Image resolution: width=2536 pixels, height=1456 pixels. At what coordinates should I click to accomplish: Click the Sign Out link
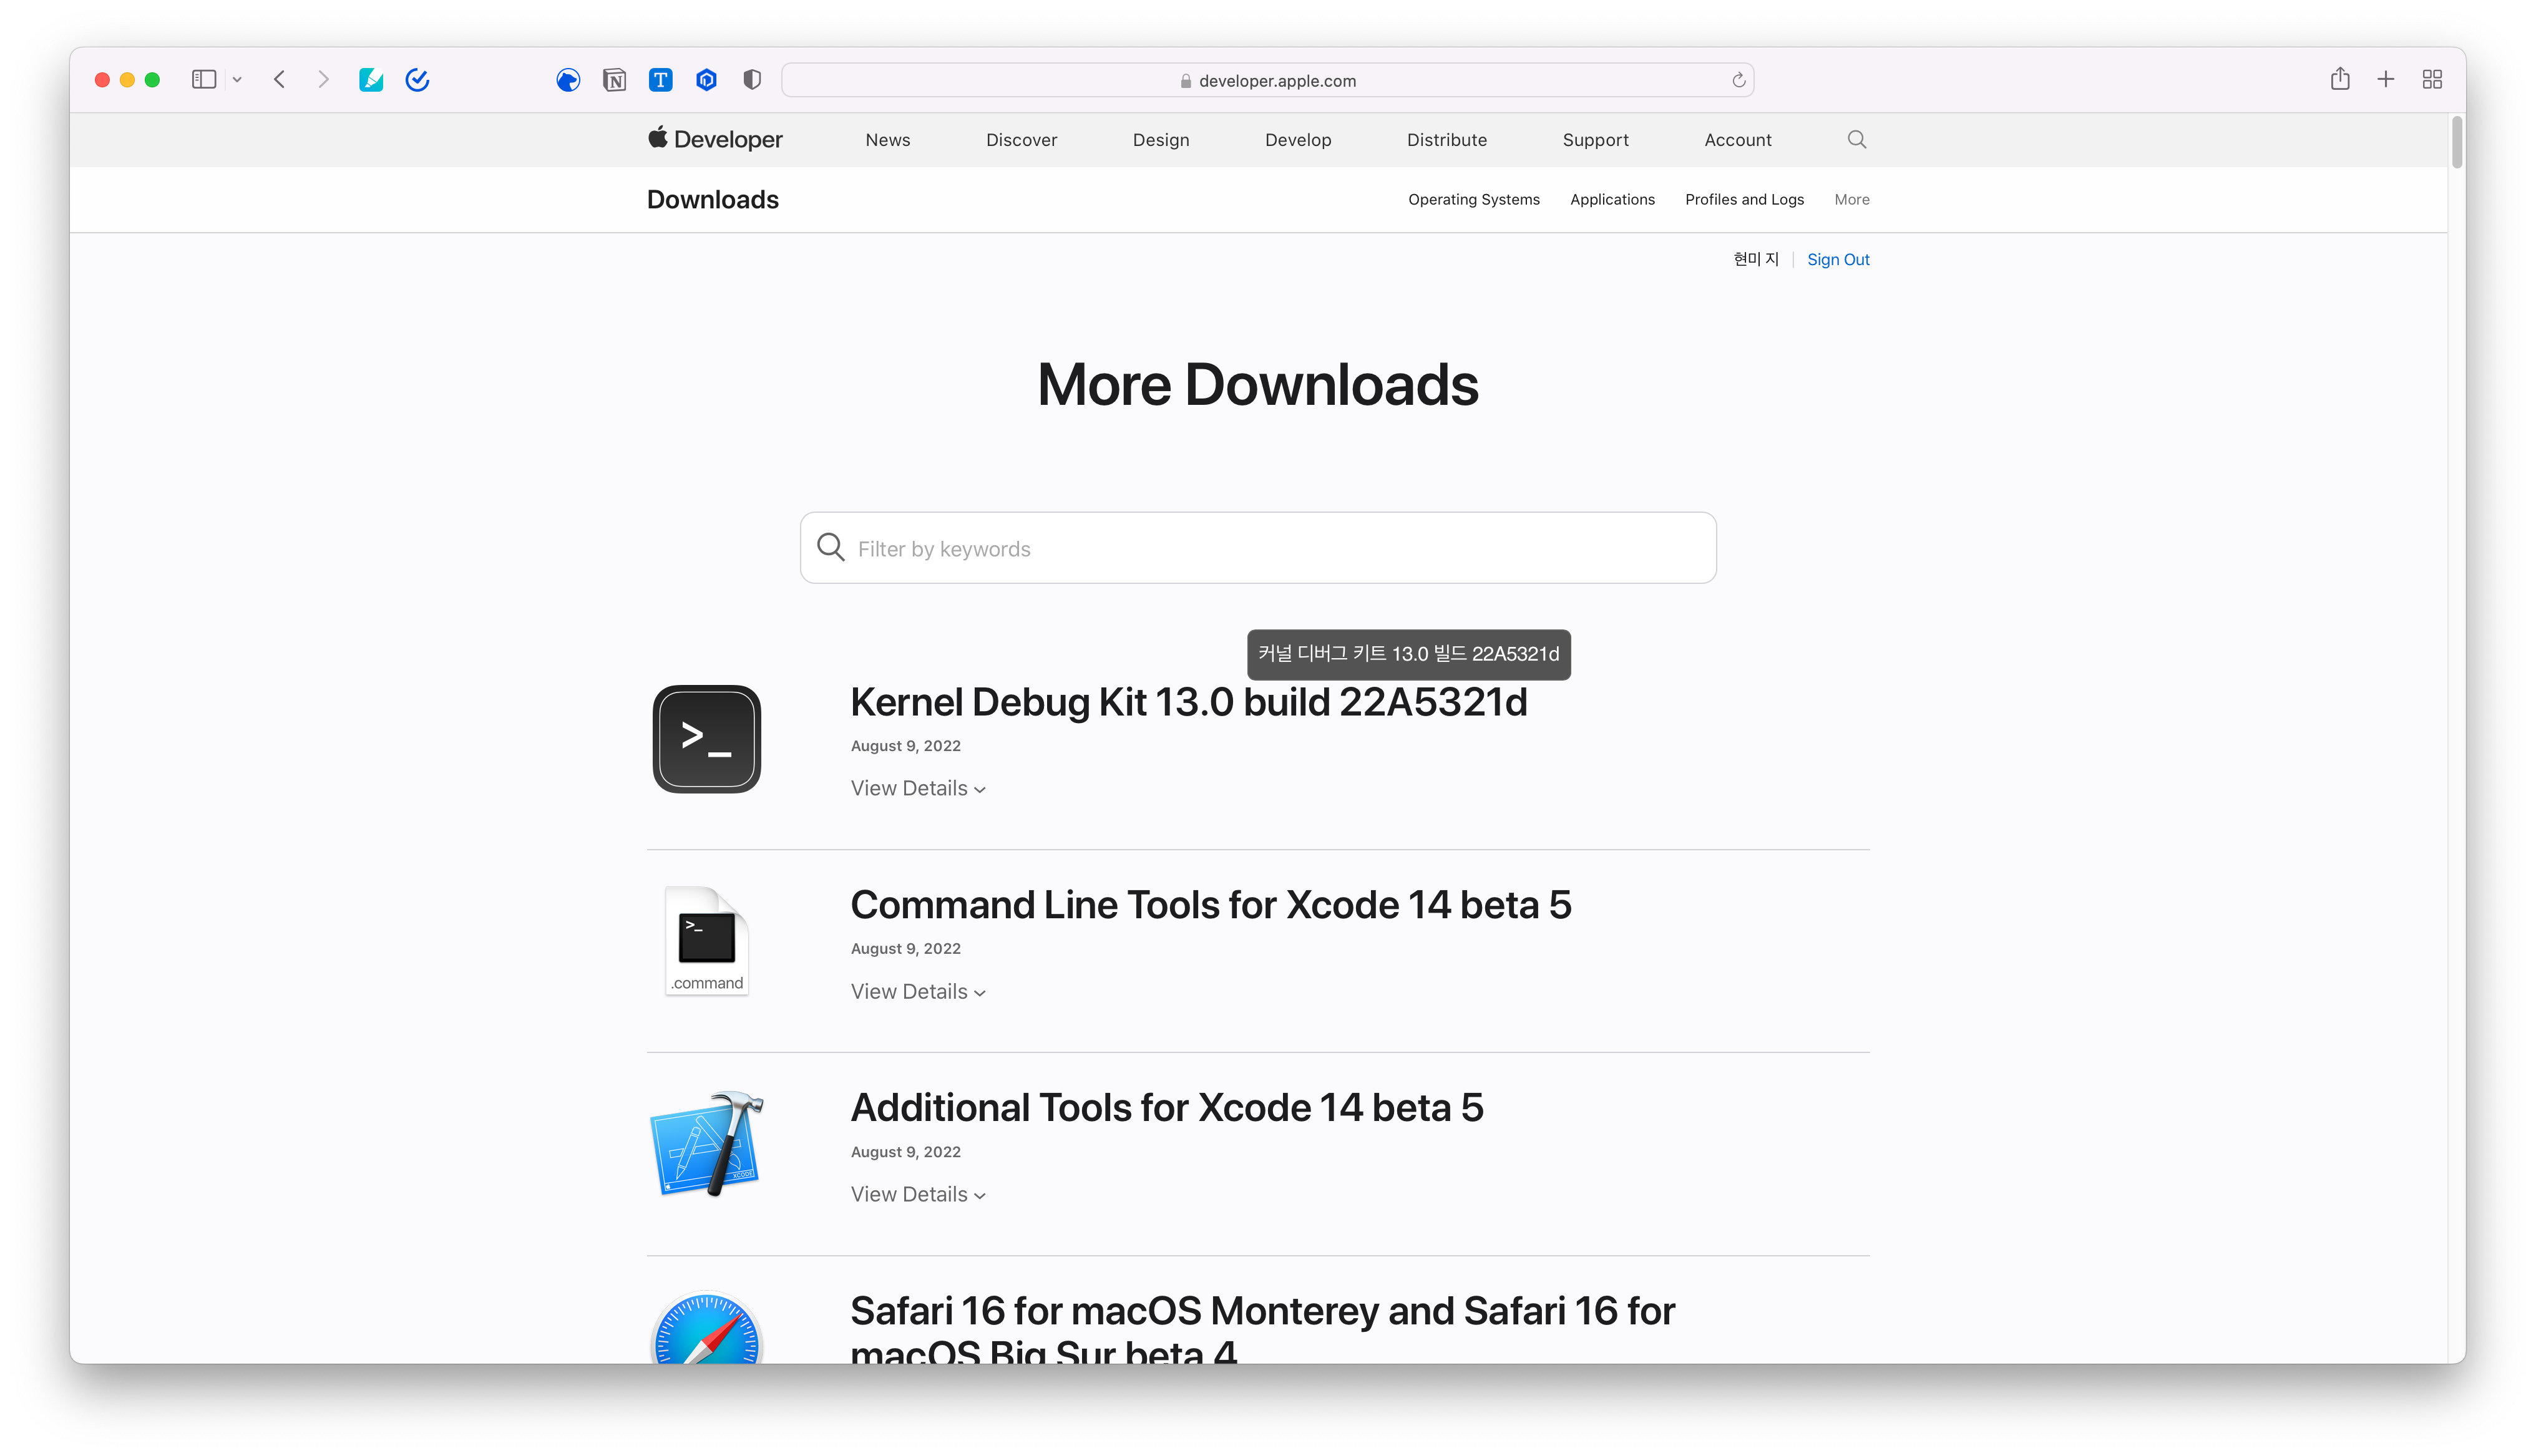tap(1837, 260)
